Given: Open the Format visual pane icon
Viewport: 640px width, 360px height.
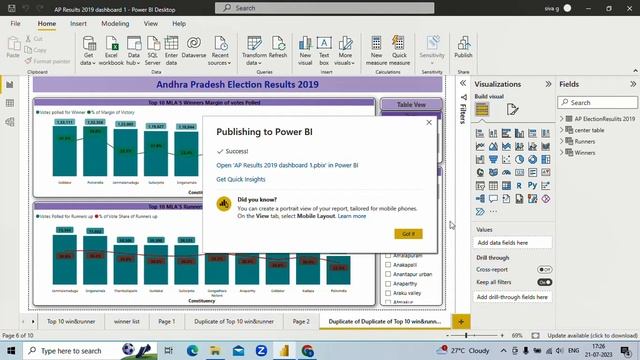Looking at the screenshot, I should coord(512,109).
